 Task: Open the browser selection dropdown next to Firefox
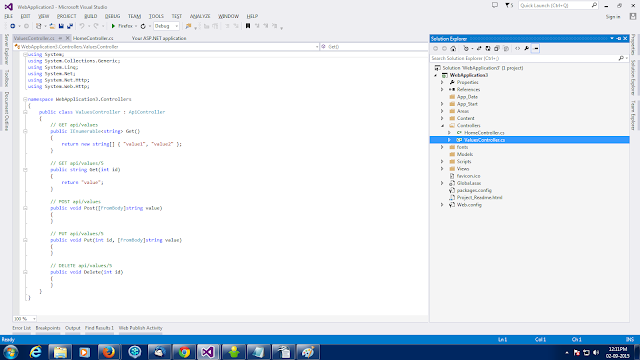[136, 26]
